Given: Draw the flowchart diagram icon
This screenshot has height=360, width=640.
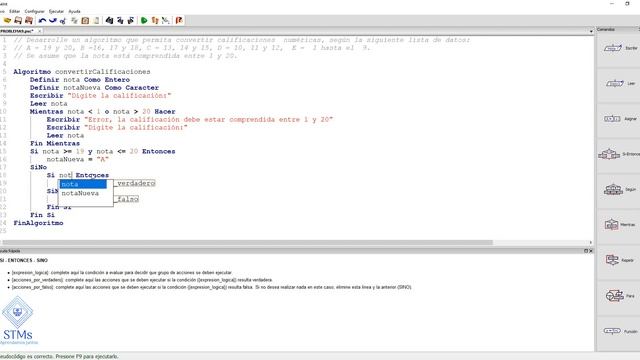Looking at the screenshot, I should point(165,20).
